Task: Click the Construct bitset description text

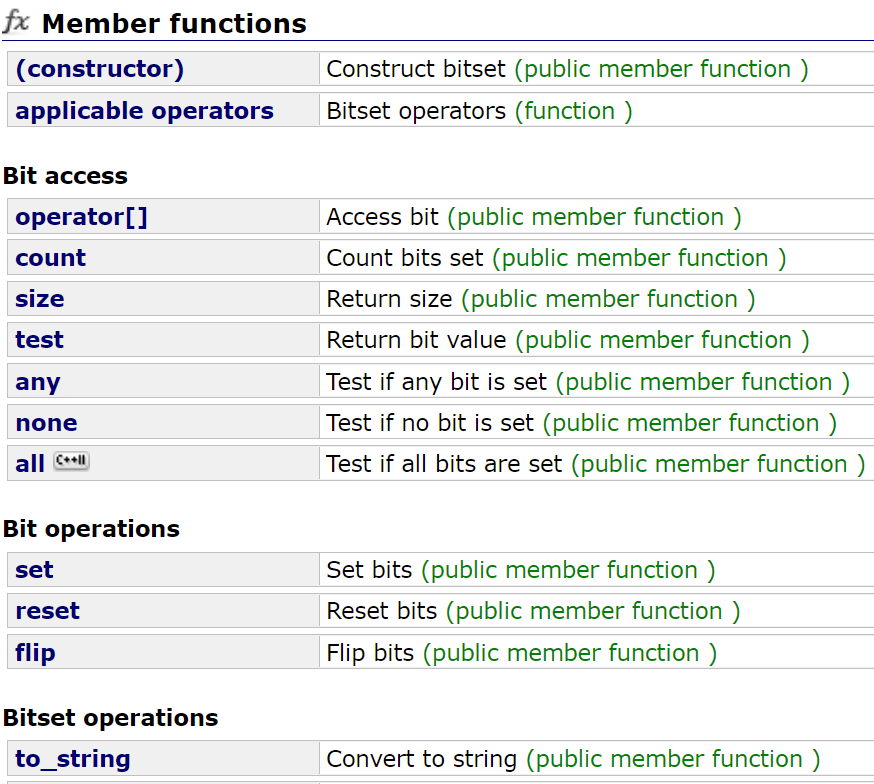Action: (419, 69)
